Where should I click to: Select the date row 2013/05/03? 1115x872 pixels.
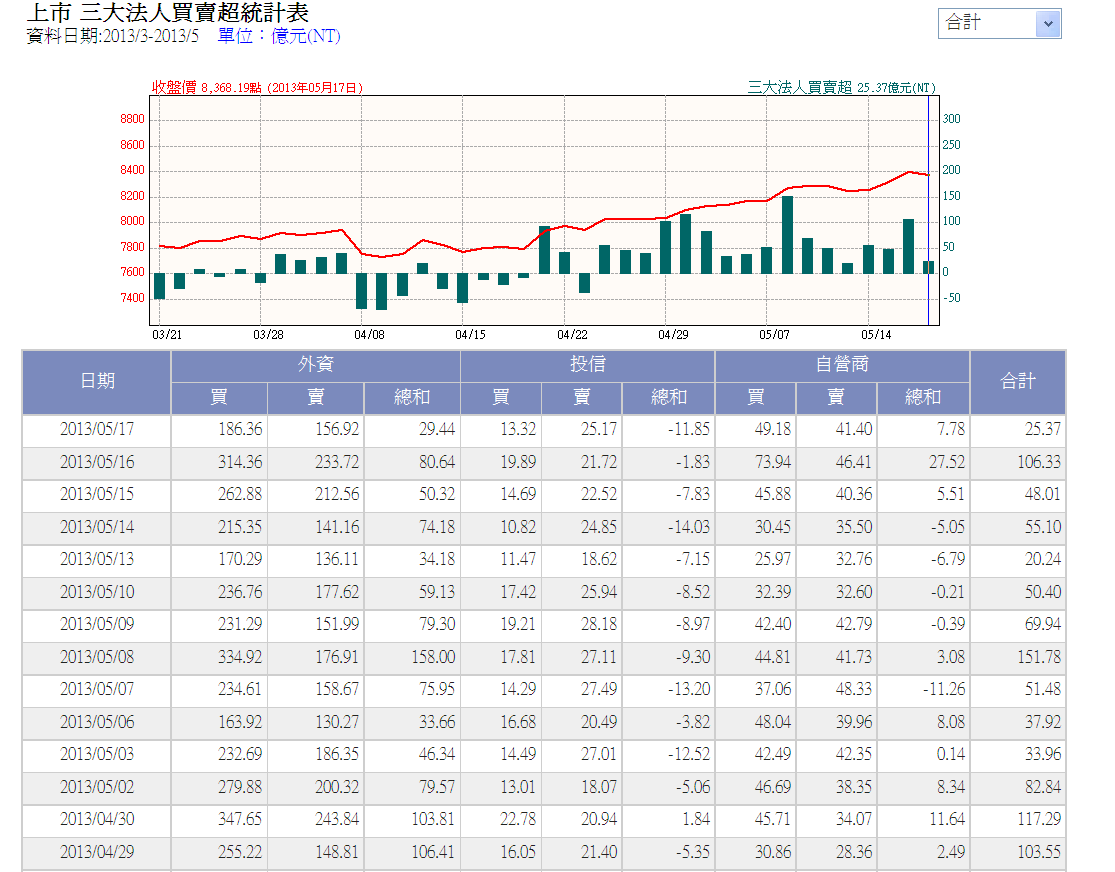[x=97, y=754]
